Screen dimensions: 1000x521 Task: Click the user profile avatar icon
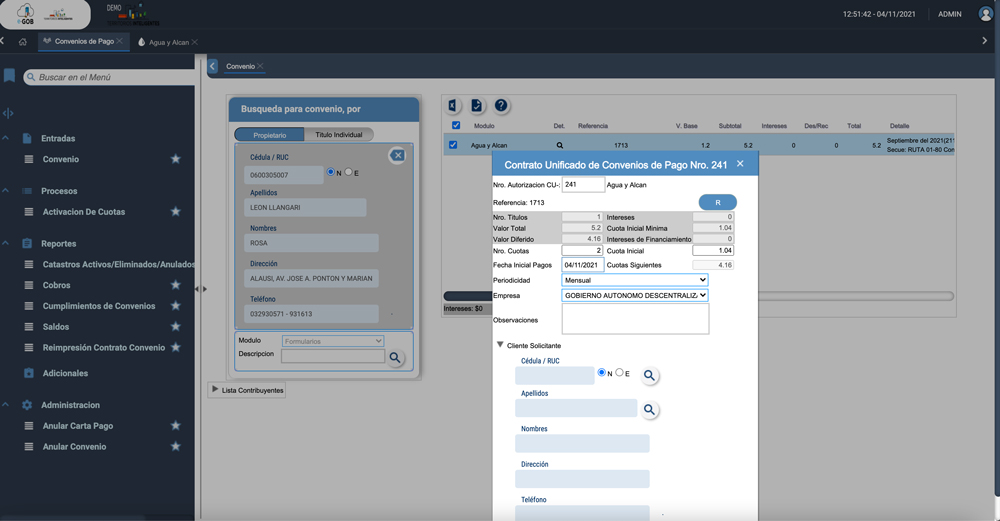tap(986, 15)
